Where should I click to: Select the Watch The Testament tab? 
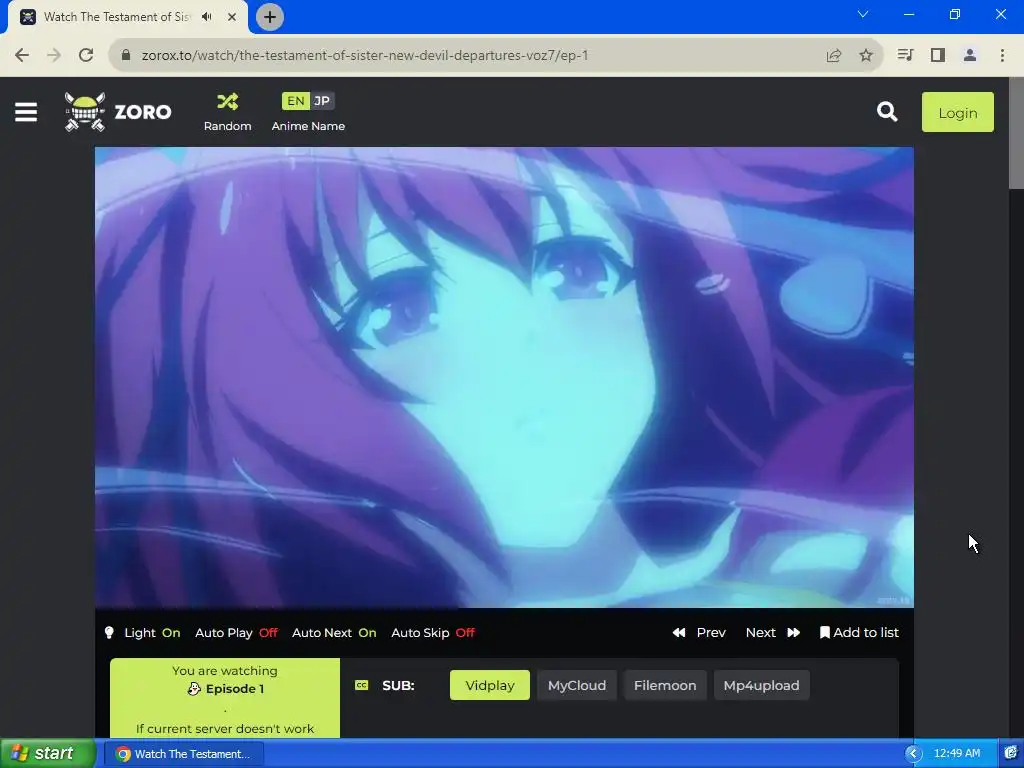click(x=116, y=17)
